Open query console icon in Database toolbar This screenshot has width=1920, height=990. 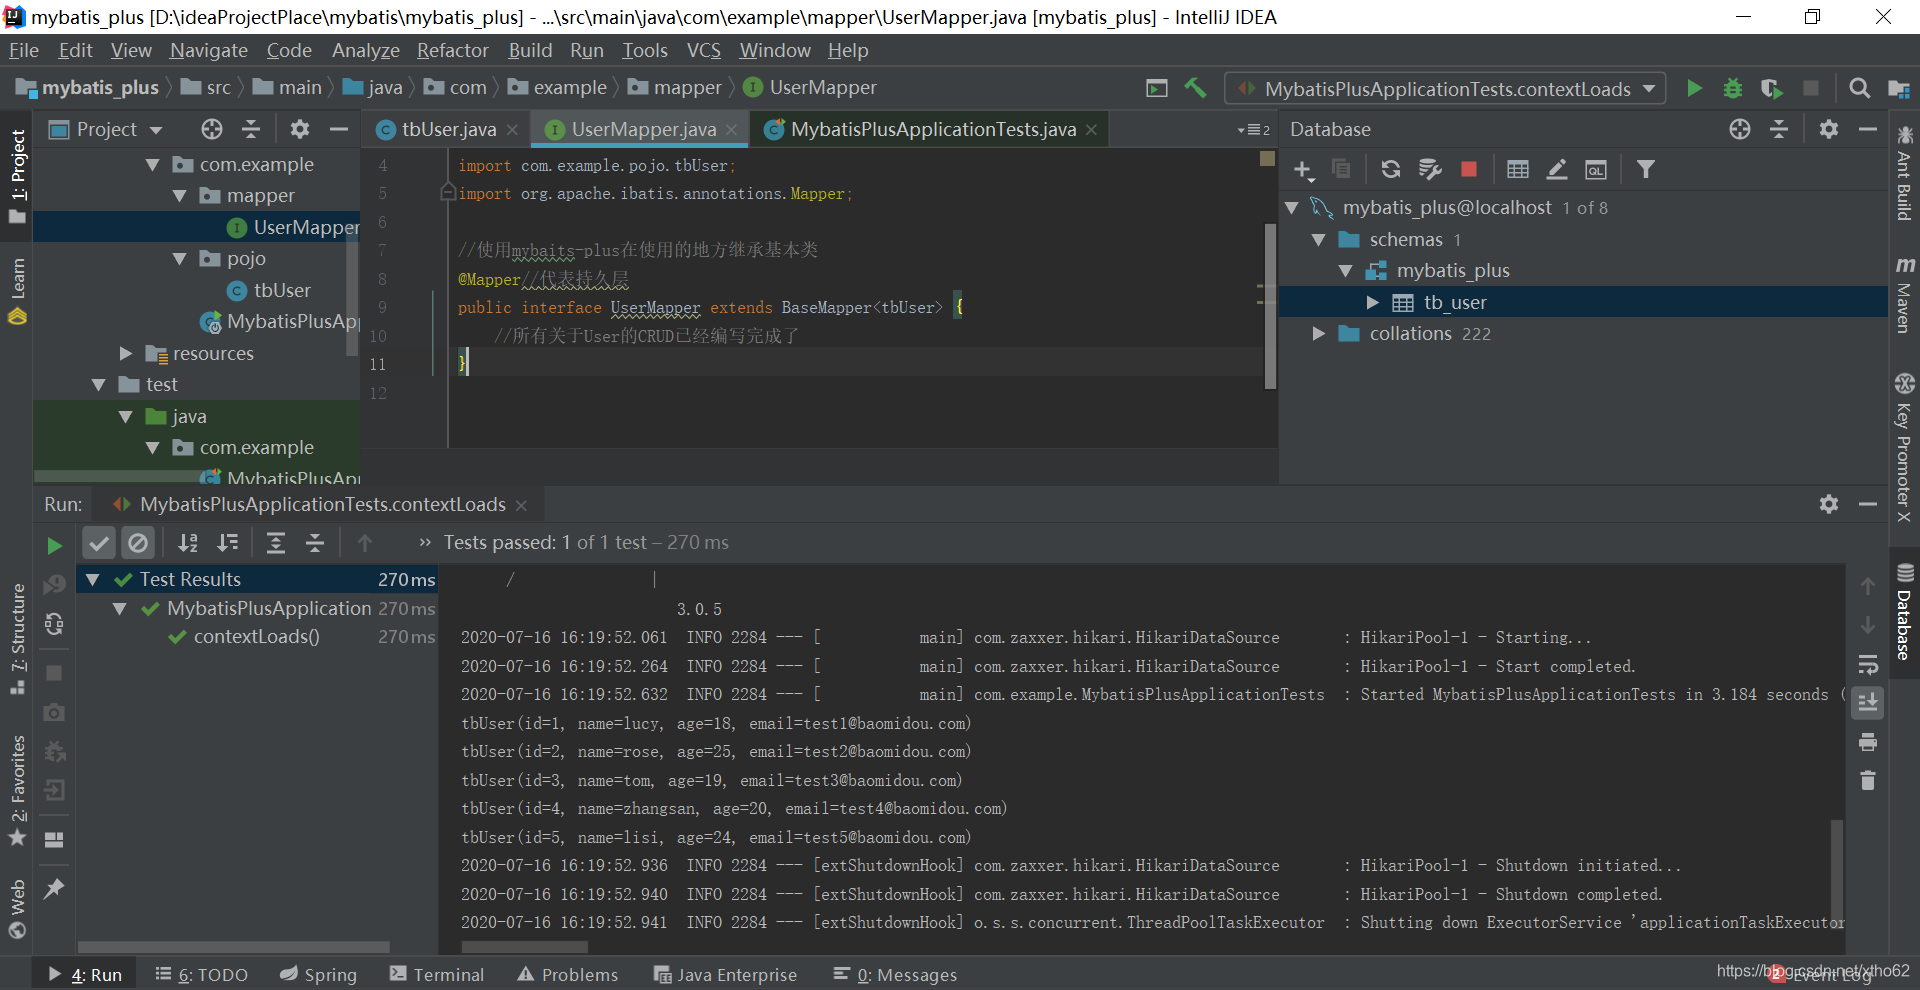coord(1596,169)
